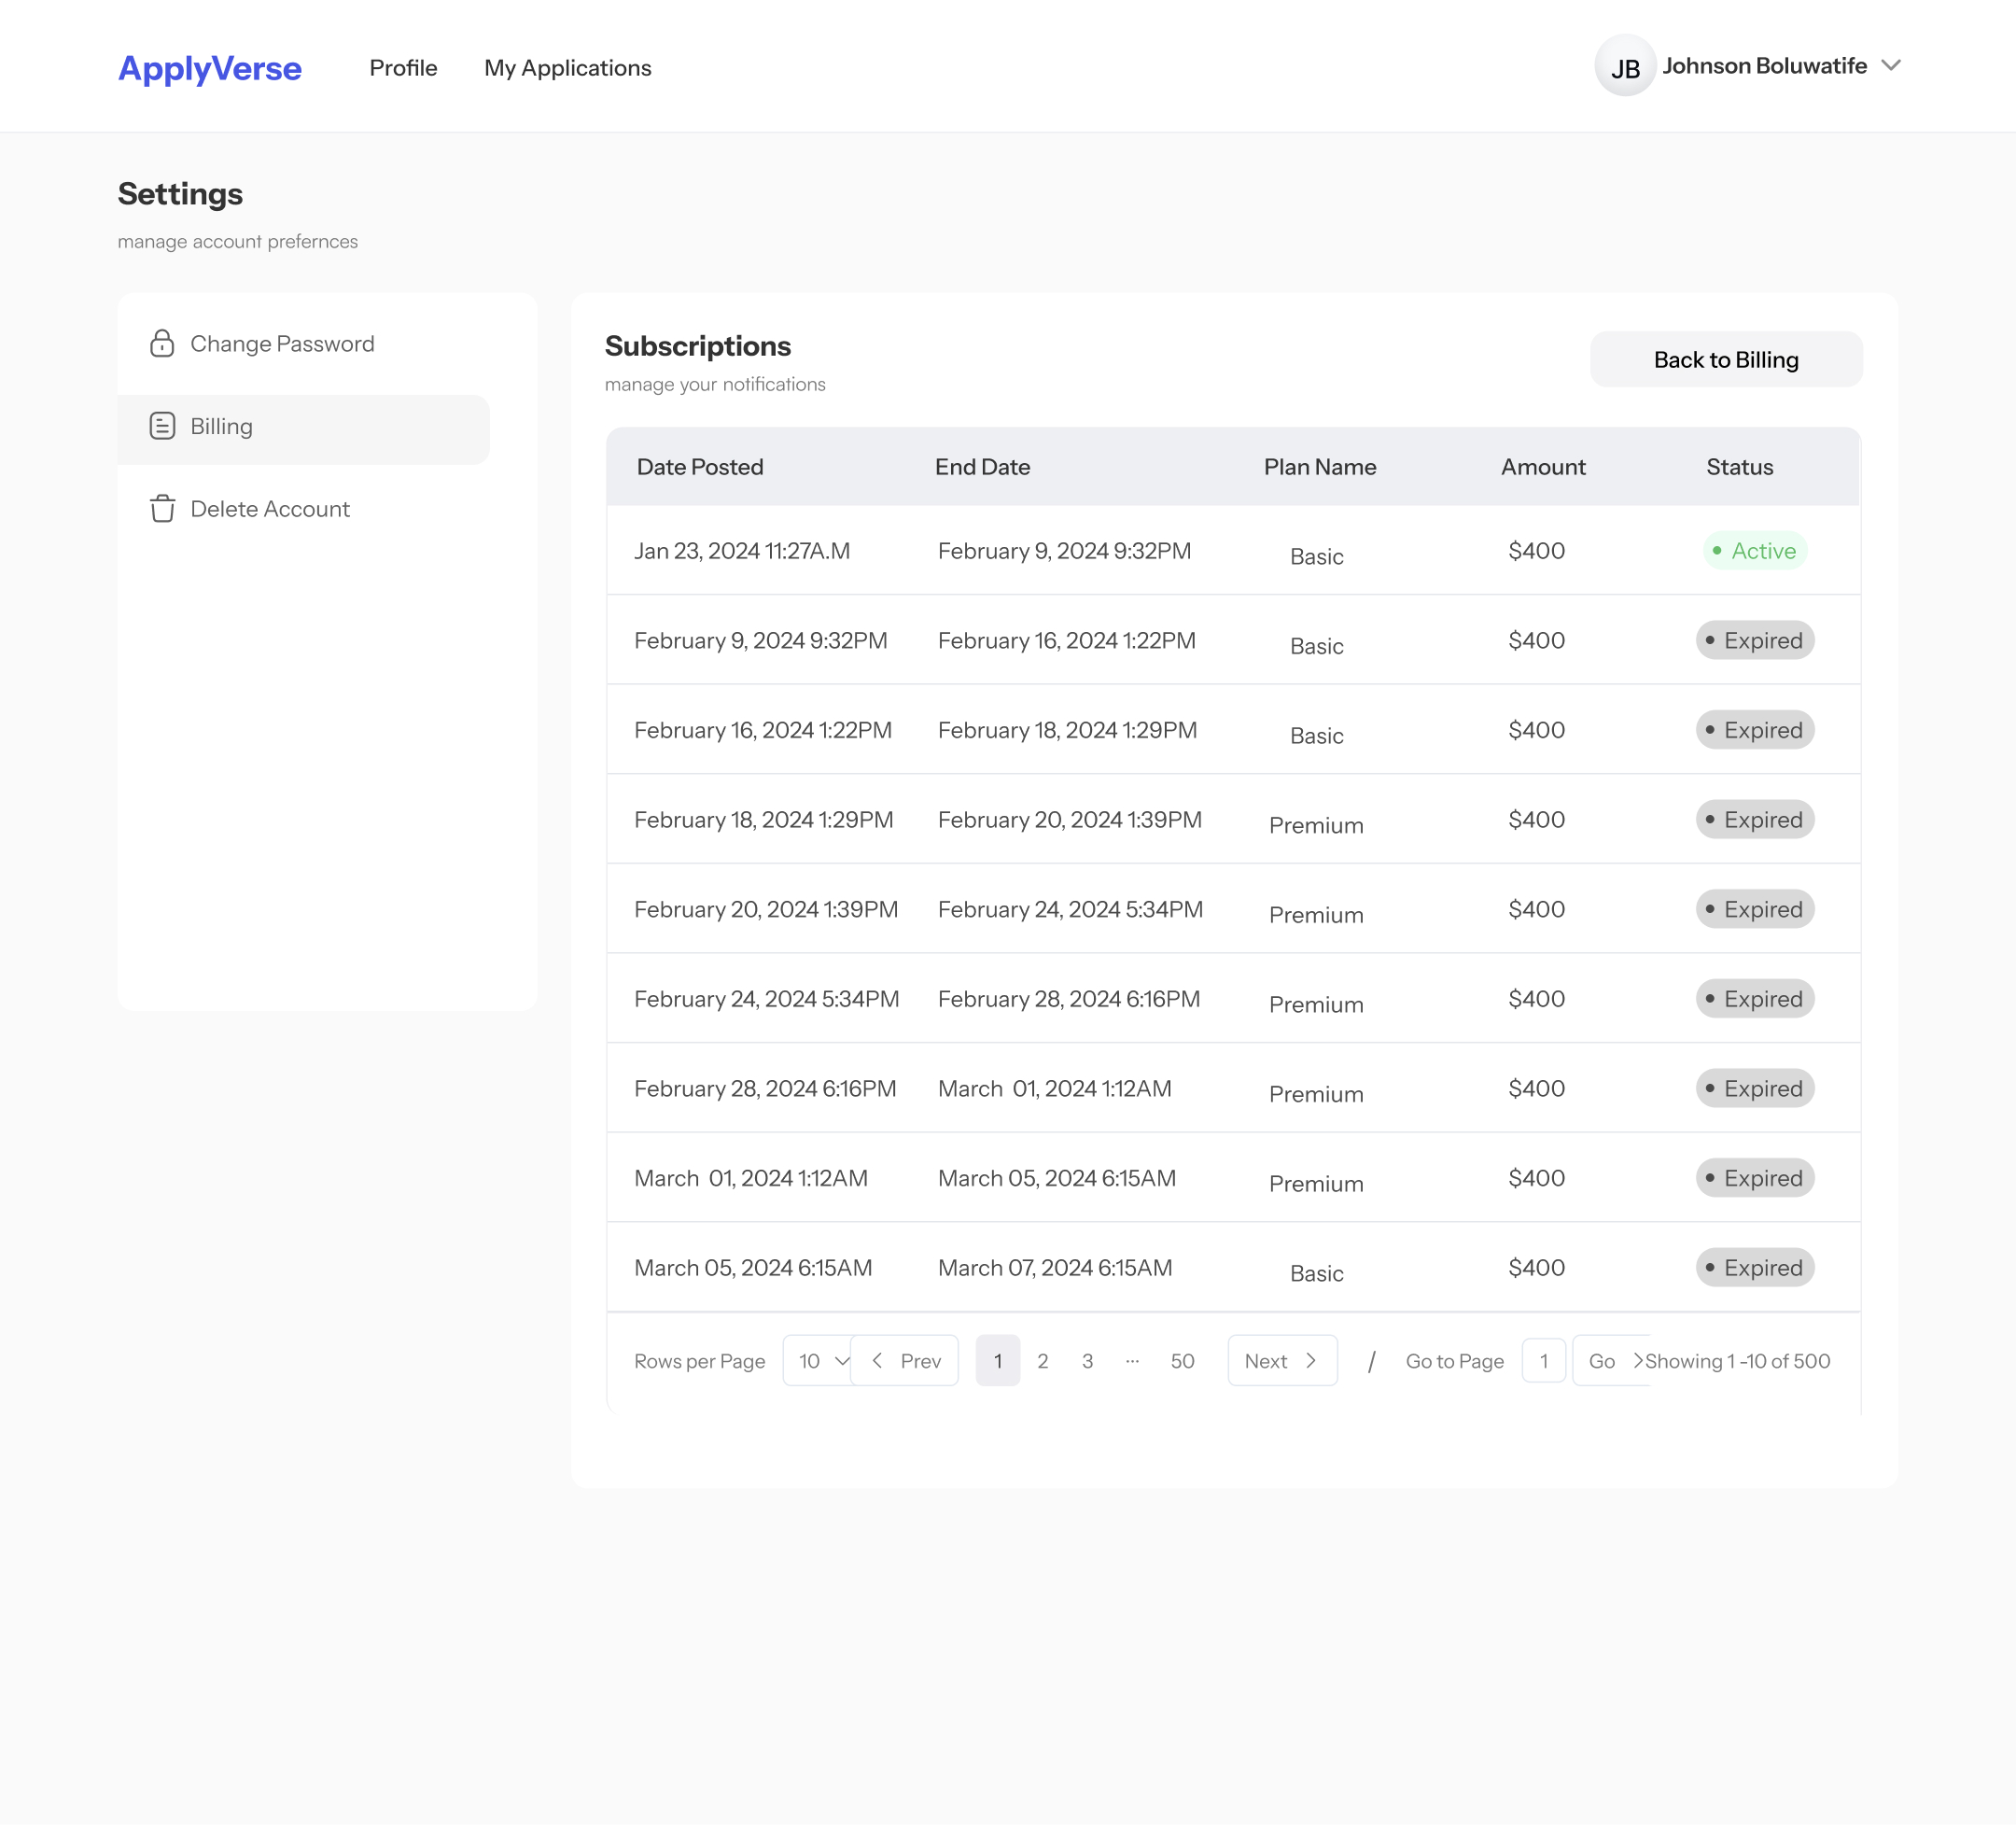Select End Date February 20, 2024 1:39PM
The width and height of the screenshot is (2016, 1825).
tap(1069, 820)
